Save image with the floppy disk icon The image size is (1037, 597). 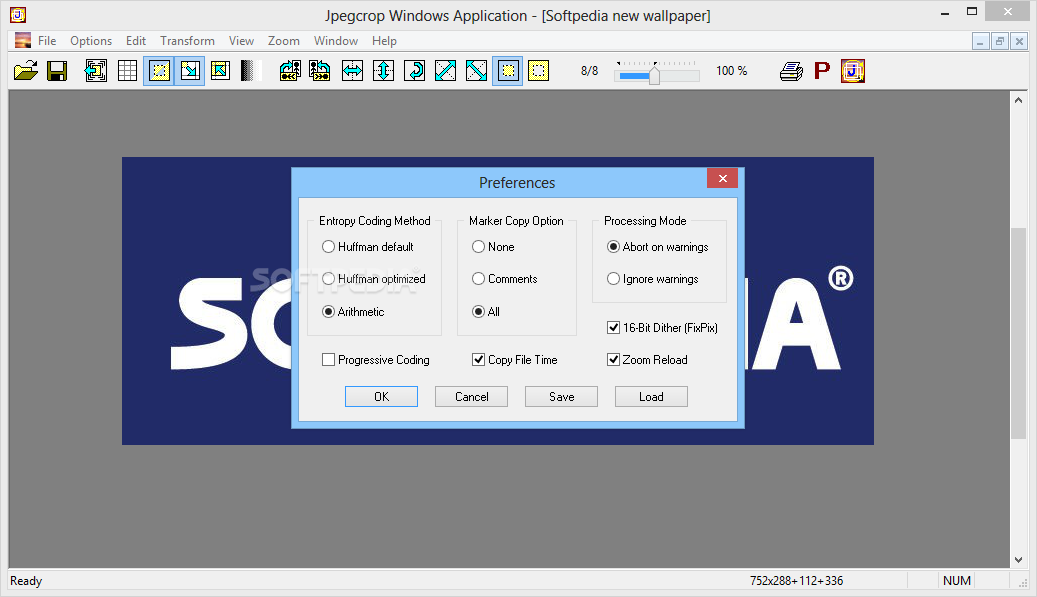click(58, 71)
